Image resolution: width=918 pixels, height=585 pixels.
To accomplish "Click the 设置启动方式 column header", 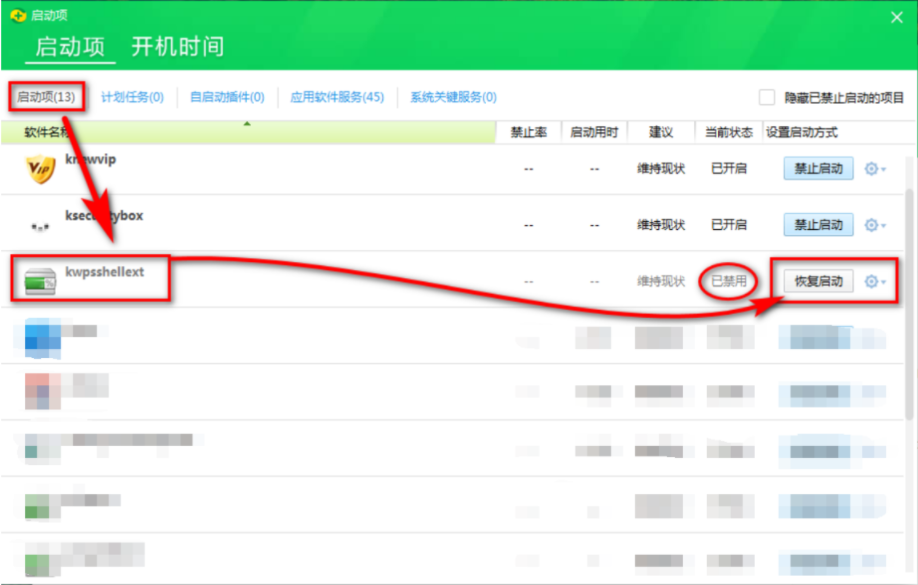I will pyautogui.click(x=801, y=132).
